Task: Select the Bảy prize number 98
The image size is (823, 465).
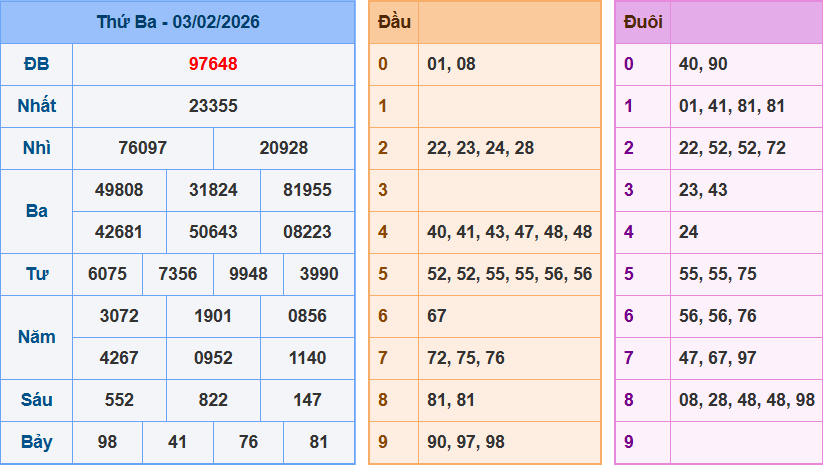Action: click(107, 442)
